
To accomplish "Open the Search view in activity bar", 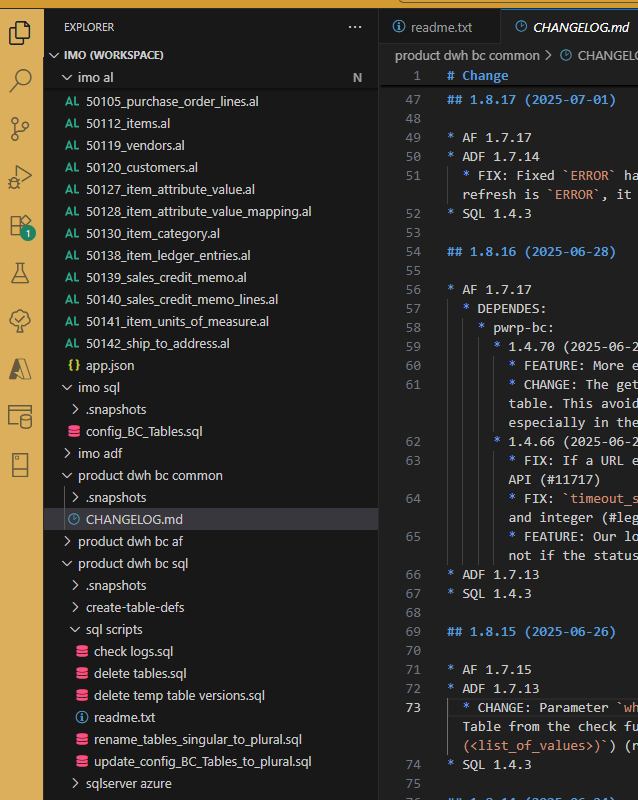I will pos(20,81).
